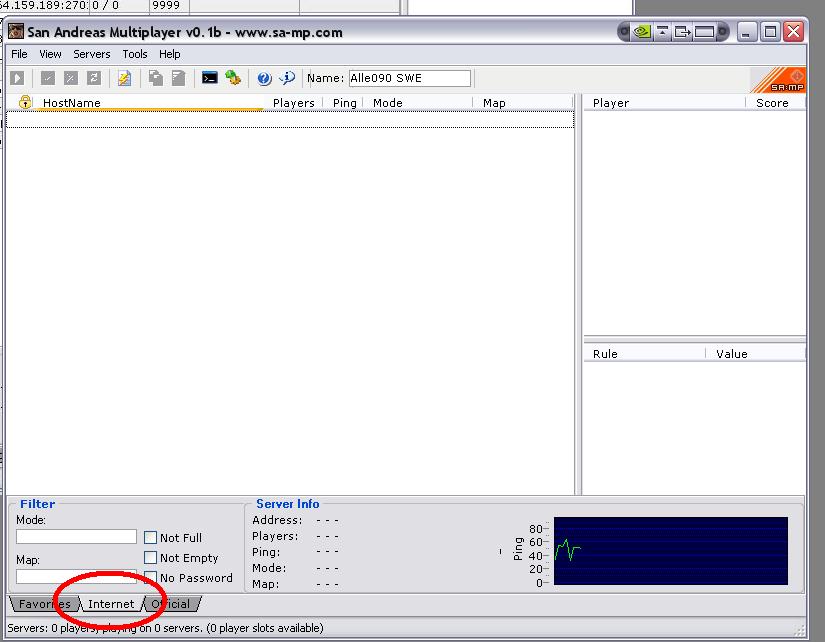Enable the No Password filter checkbox
825x642 pixels.
[x=150, y=577]
